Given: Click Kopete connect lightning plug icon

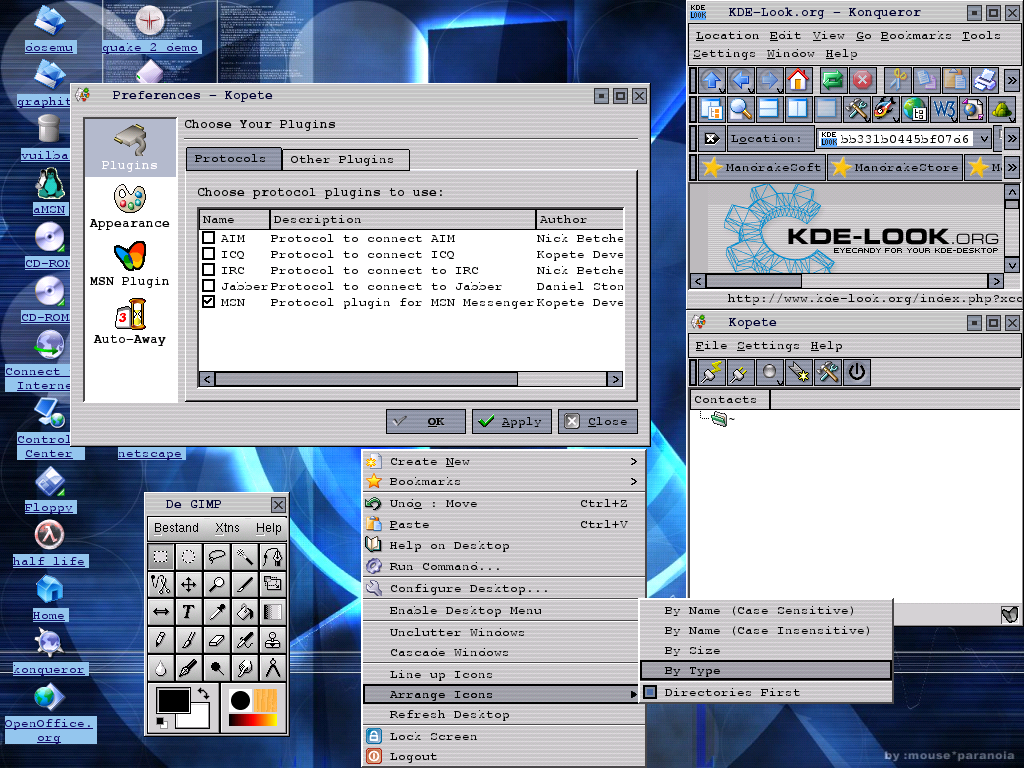Looking at the screenshot, I should [x=712, y=372].
